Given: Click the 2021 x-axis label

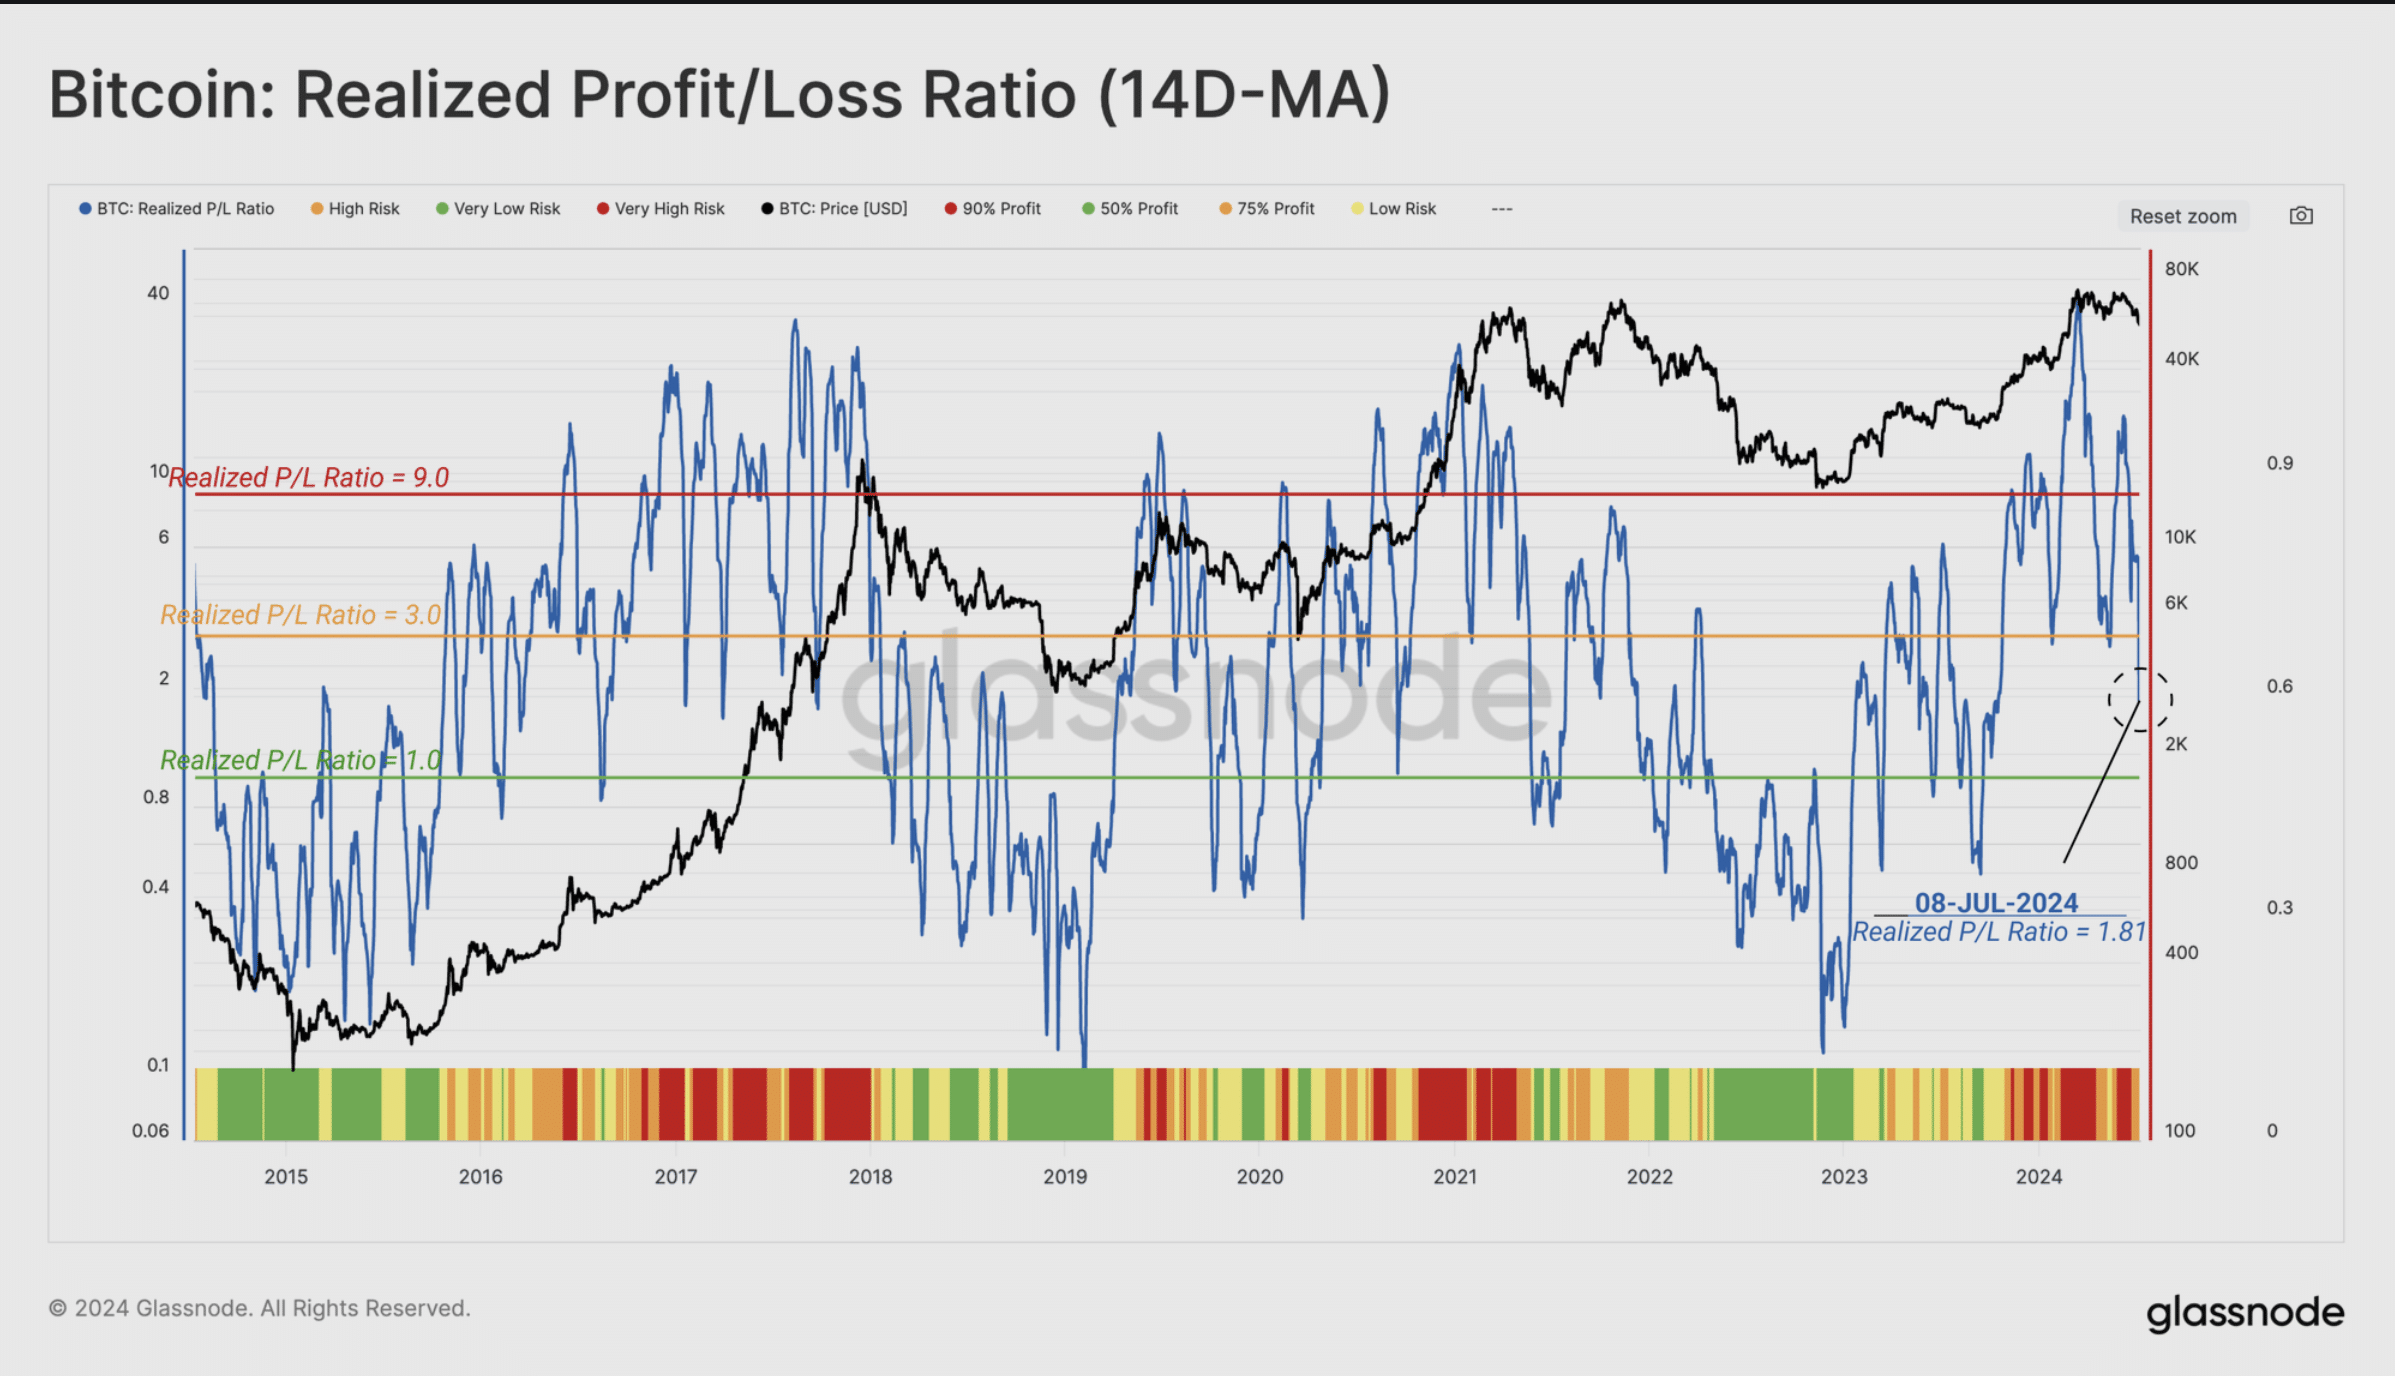Looking at the screenshot, I should point(1455,1177).
